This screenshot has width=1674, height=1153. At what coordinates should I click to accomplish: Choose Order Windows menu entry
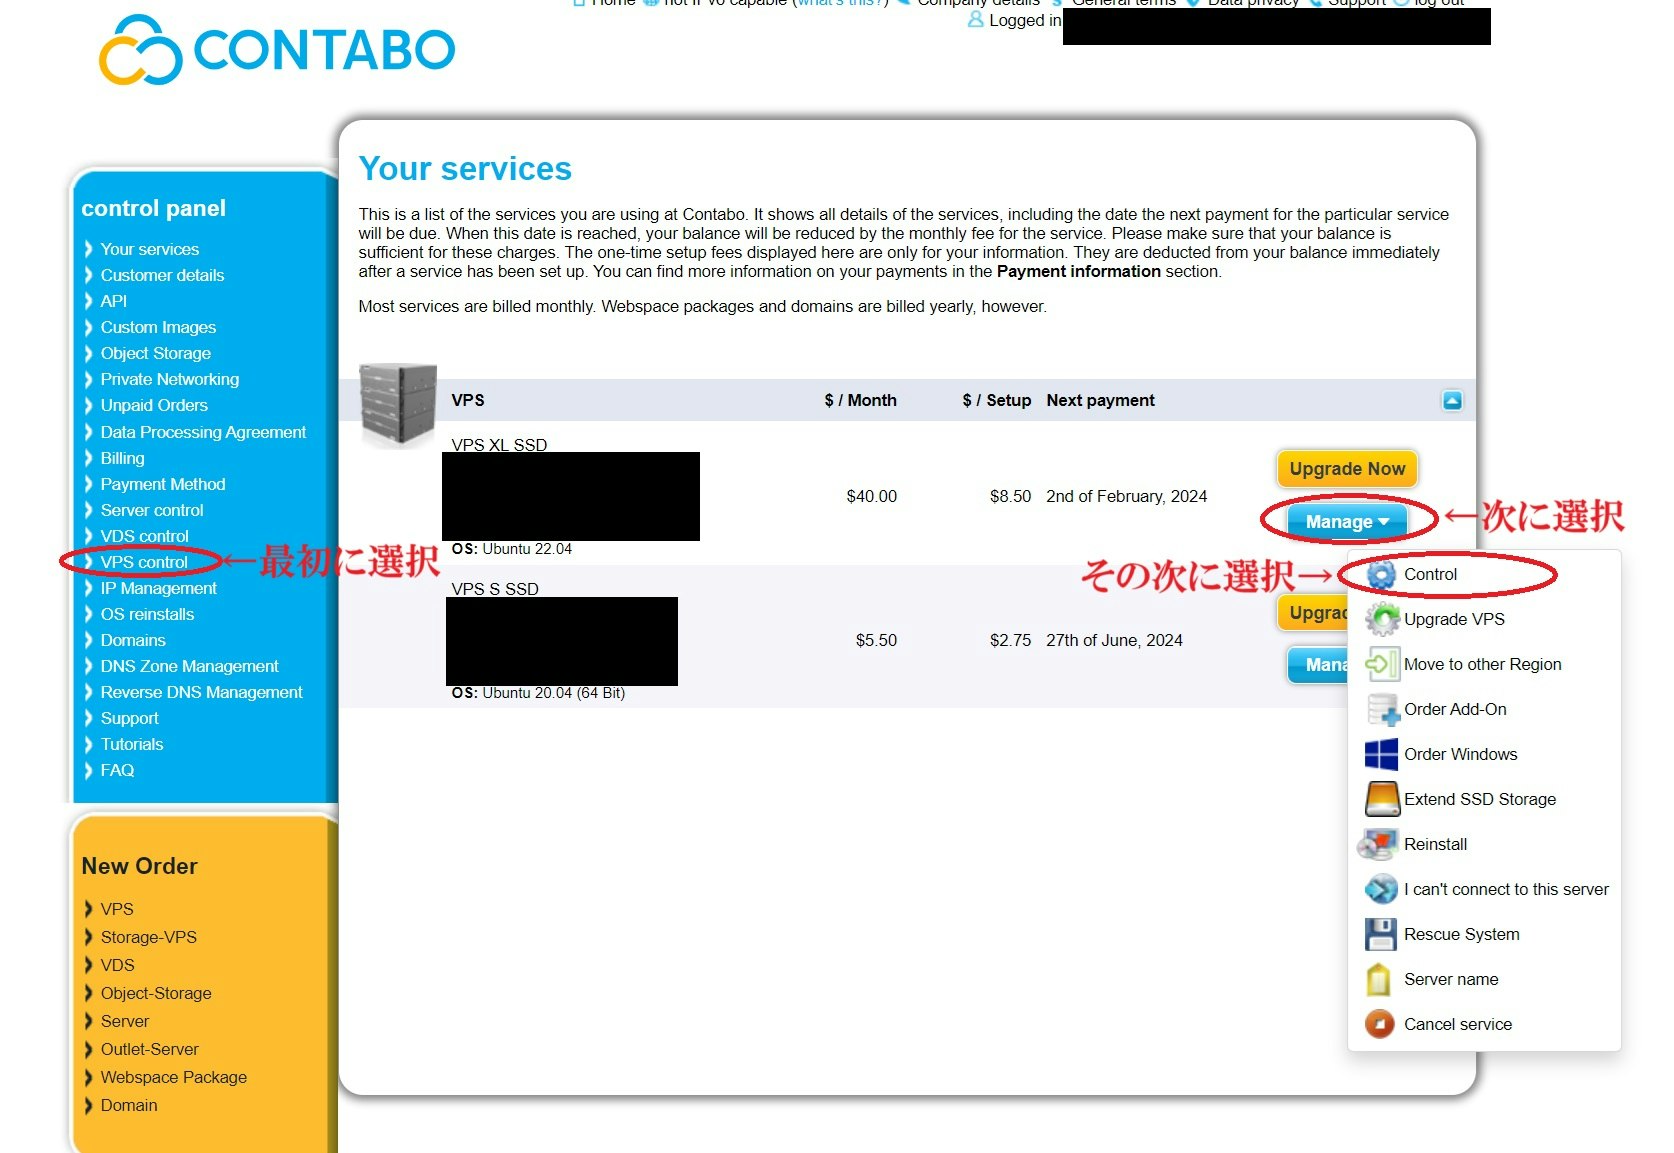[x=1460, y=754]
